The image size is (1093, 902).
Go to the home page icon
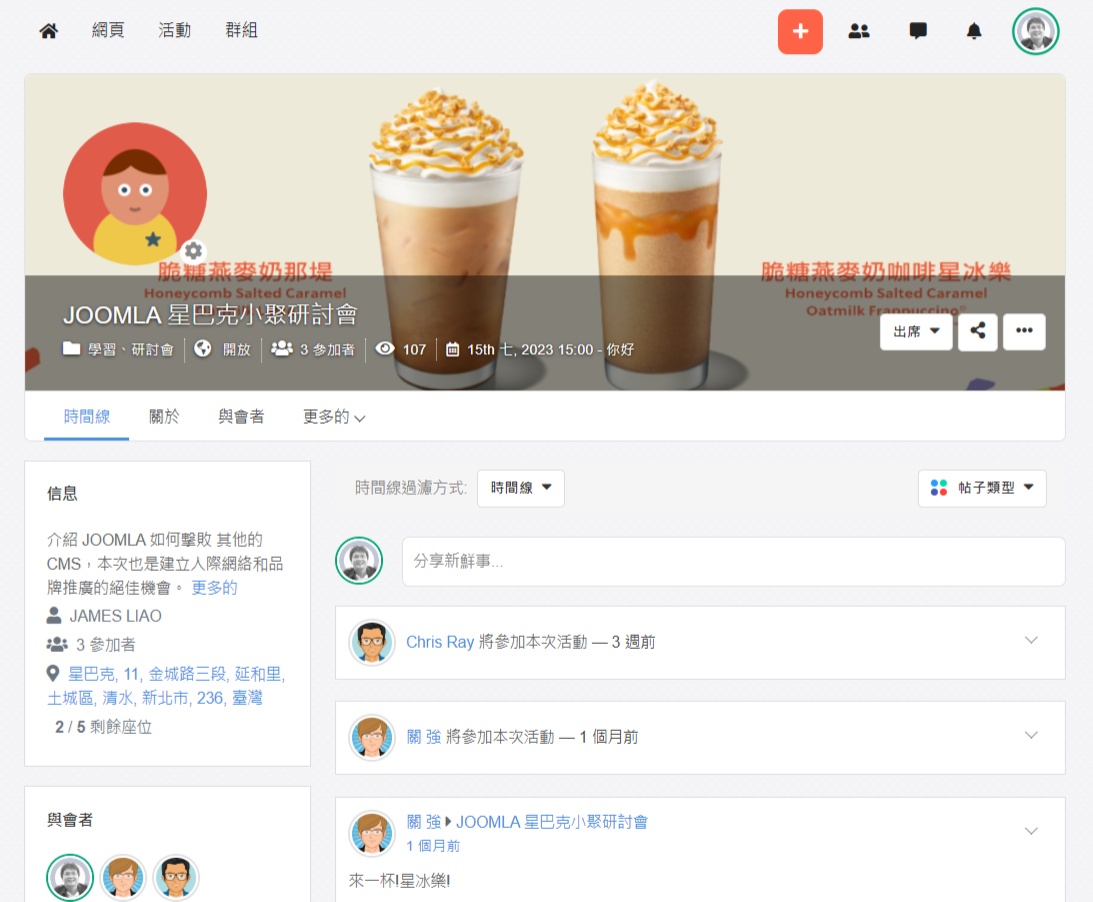pyautogui.click(x=48, y=31)
